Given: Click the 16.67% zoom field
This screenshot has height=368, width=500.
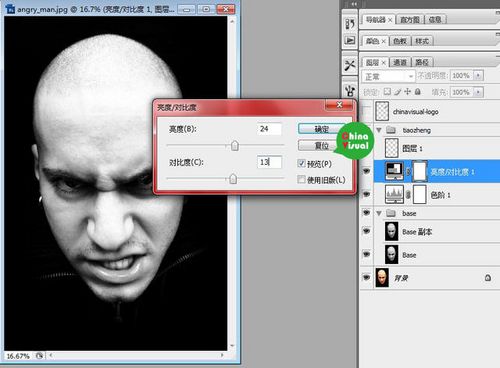Looking at the screenshot, I should 18,356.
